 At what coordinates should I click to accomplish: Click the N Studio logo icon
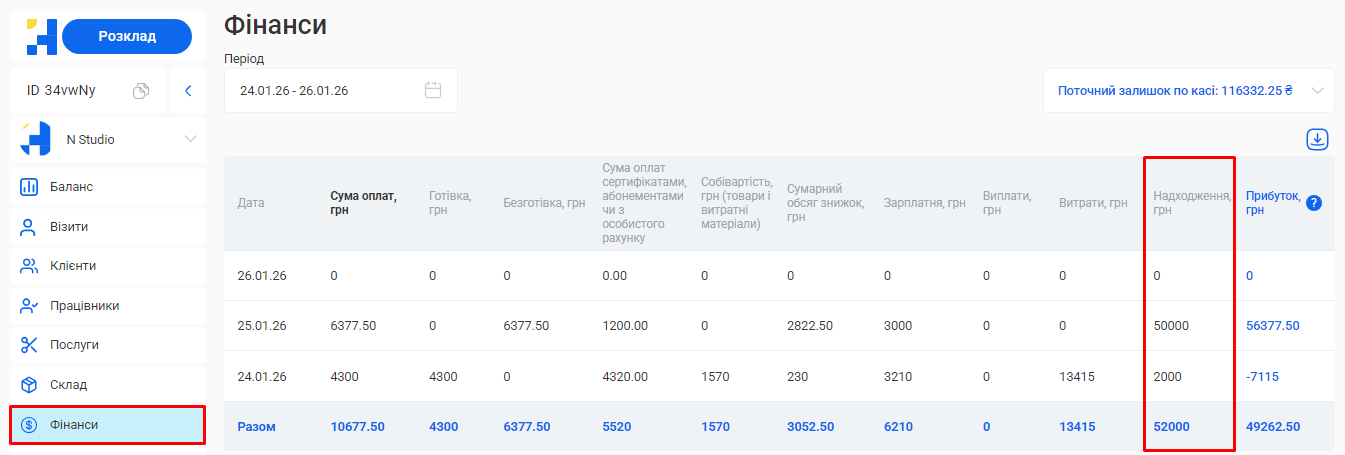pos(36,140)
